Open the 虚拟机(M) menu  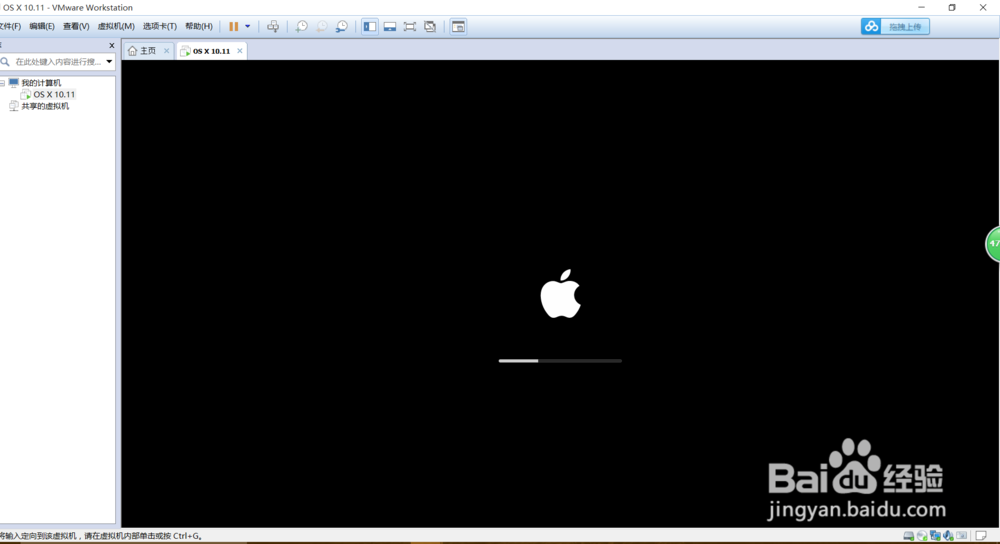(116, 26)
